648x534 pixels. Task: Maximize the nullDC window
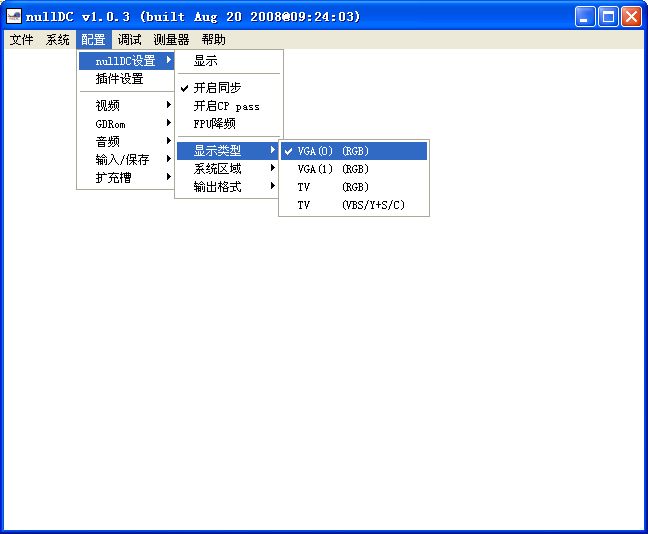(608, 17)
